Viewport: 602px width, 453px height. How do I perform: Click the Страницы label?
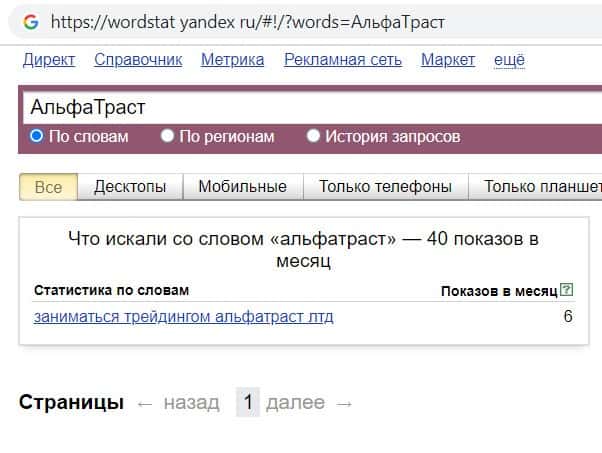71,403
